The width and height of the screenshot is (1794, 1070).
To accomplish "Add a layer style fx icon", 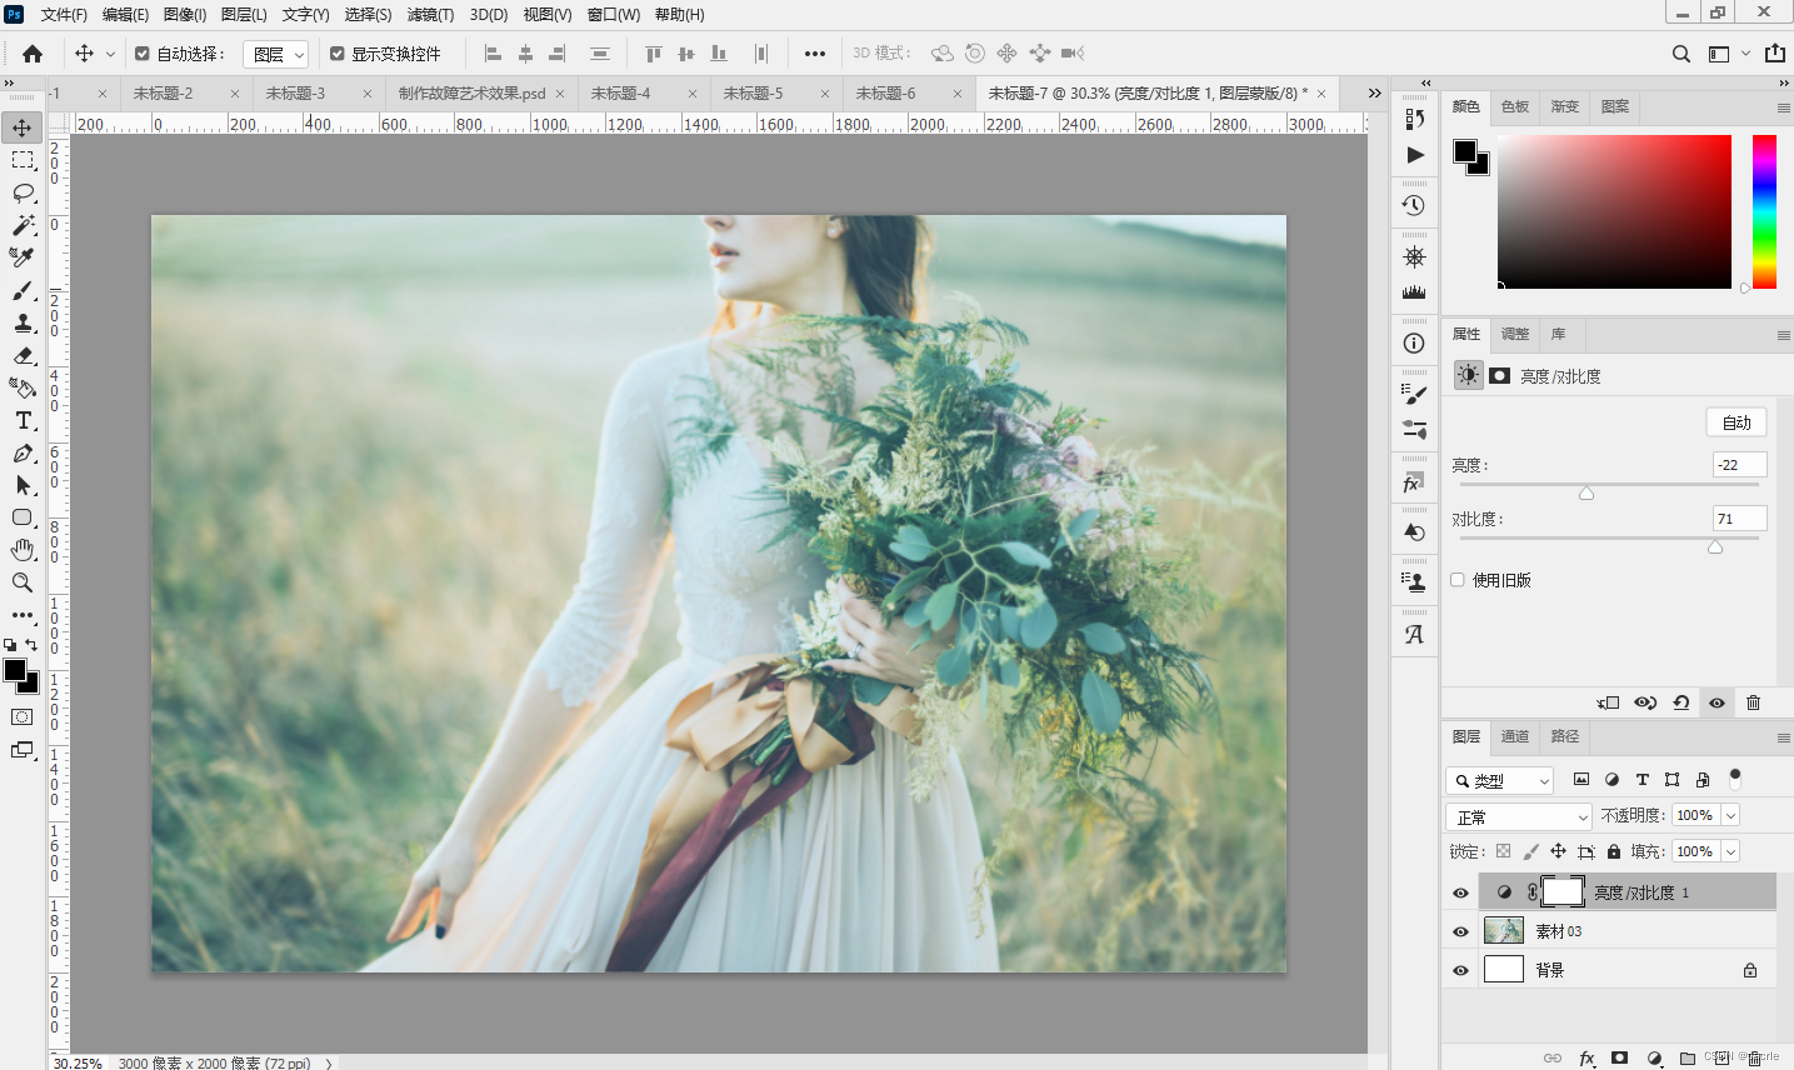I will pyautogui.click(x=1586, y=1058).
